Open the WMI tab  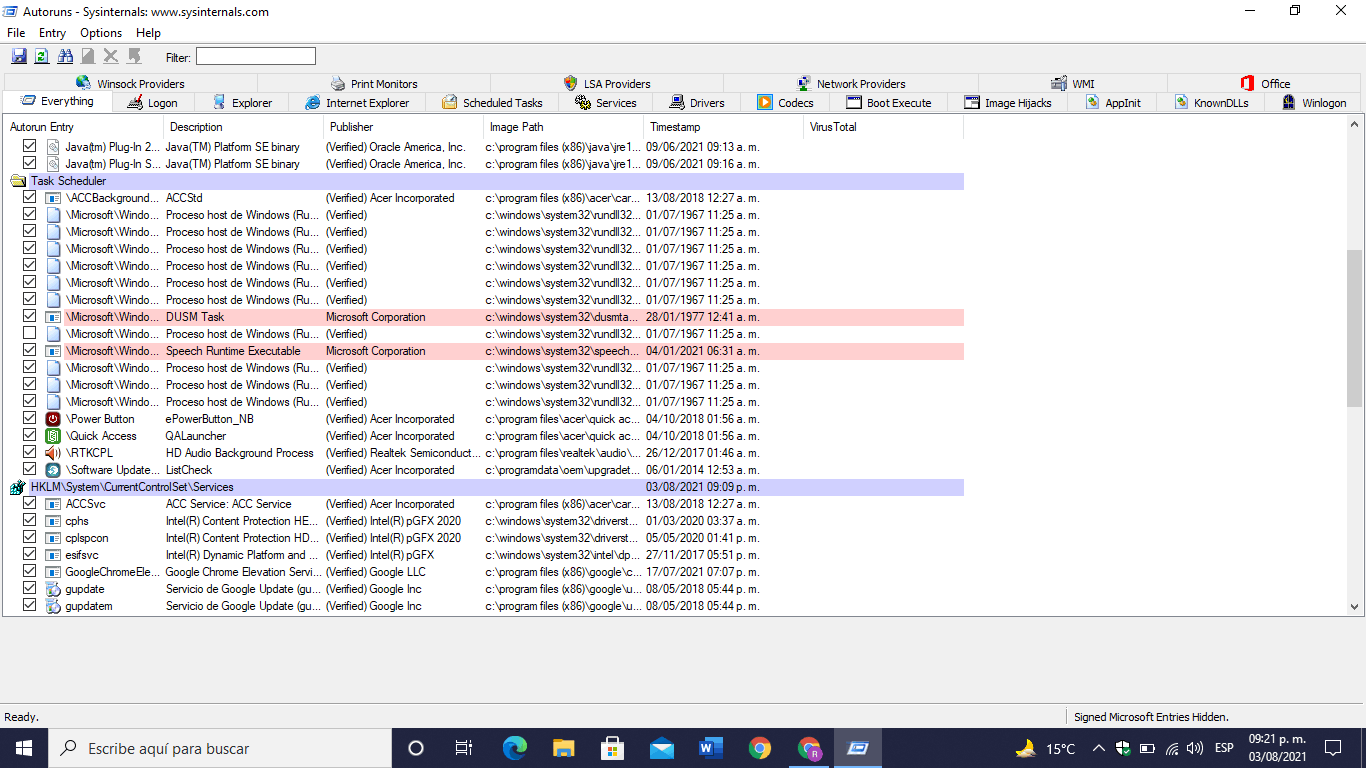point(1072,84)
